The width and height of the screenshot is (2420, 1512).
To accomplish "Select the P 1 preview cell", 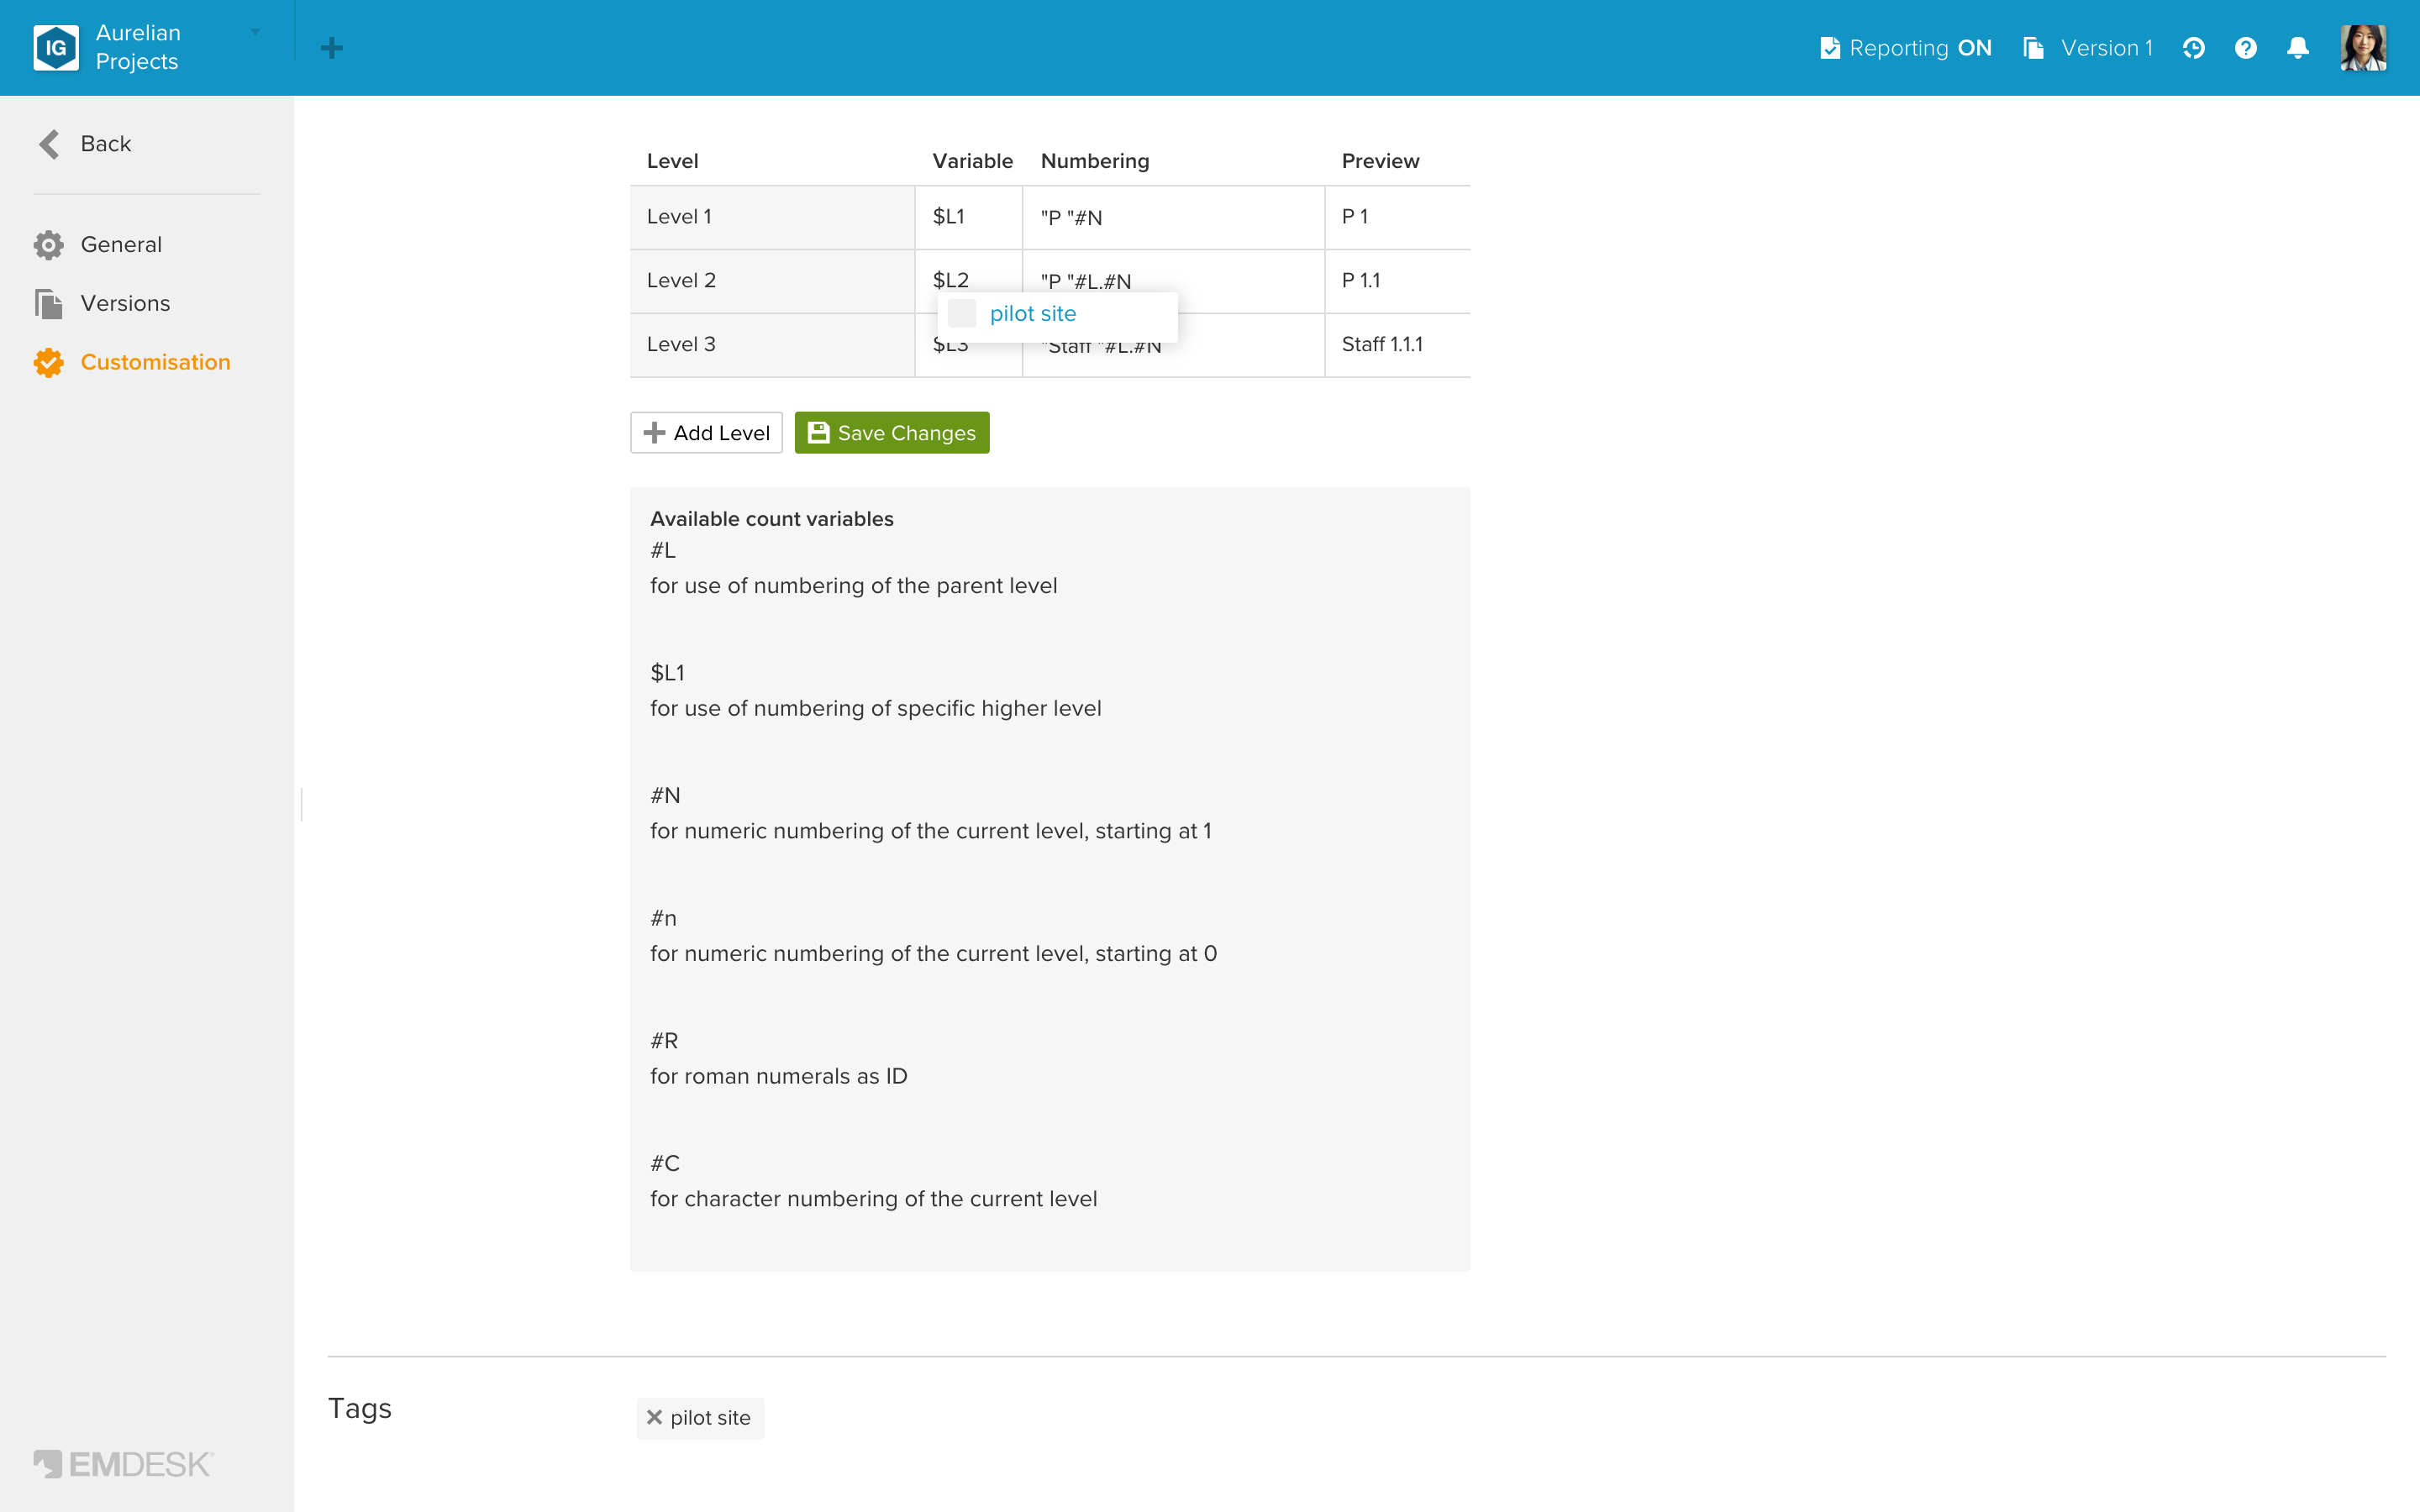I will 1397,217.
